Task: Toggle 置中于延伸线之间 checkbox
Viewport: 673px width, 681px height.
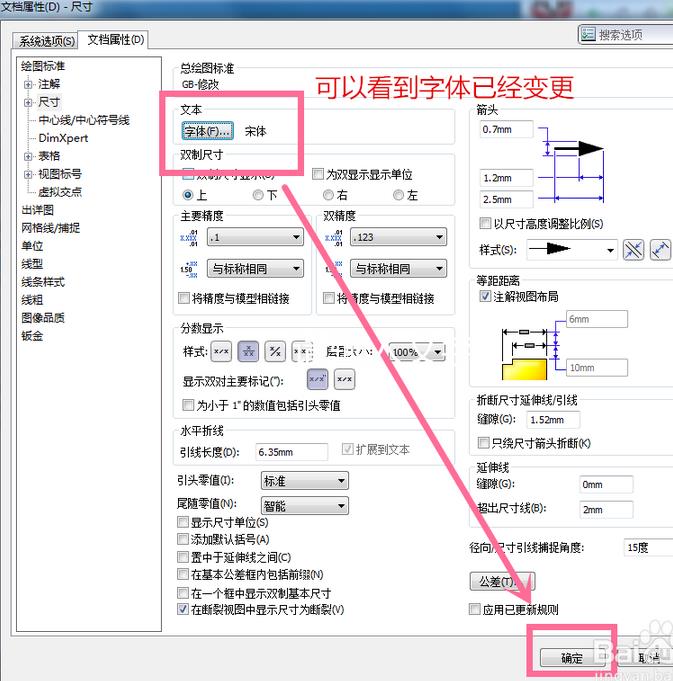Action: point(183,557)
